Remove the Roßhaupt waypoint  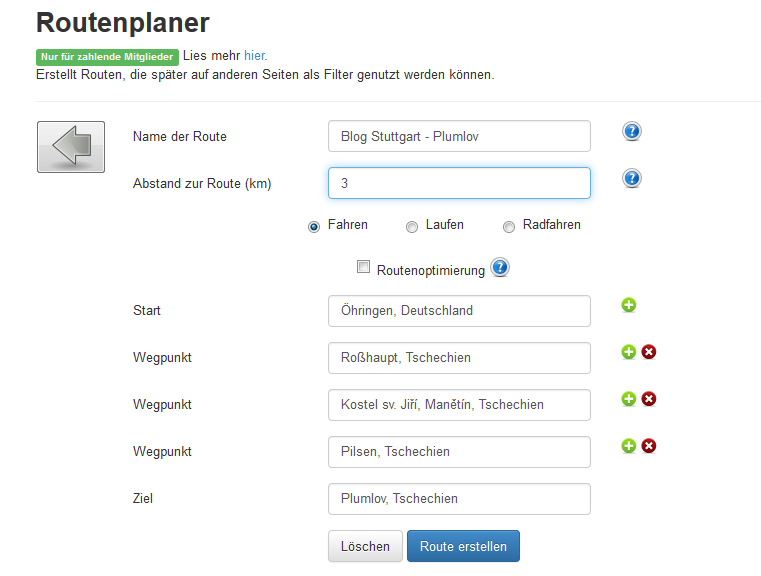pos(649,352)
